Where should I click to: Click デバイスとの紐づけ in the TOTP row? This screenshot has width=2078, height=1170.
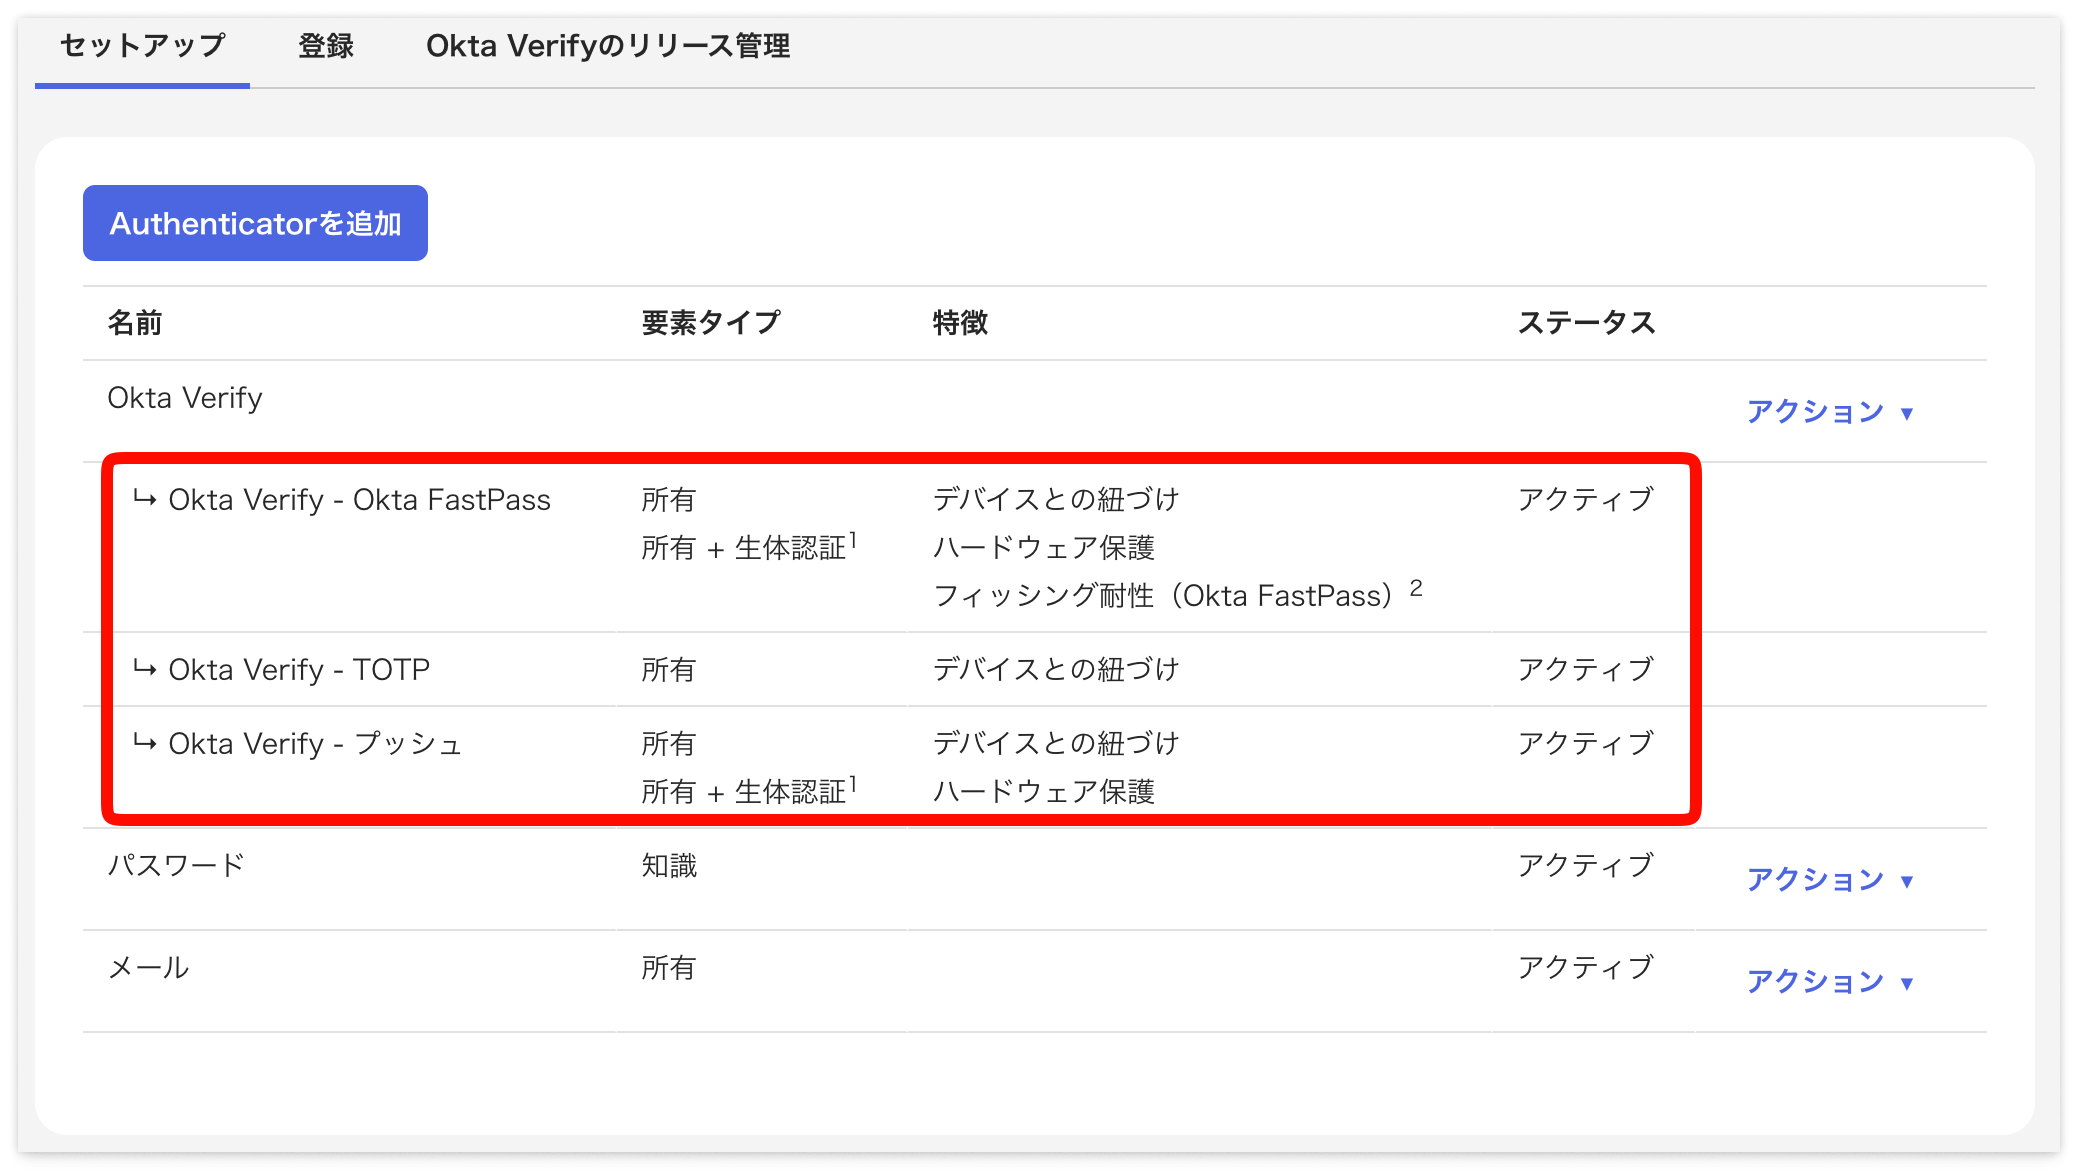pyautogui.click(x=1056, y=670)
